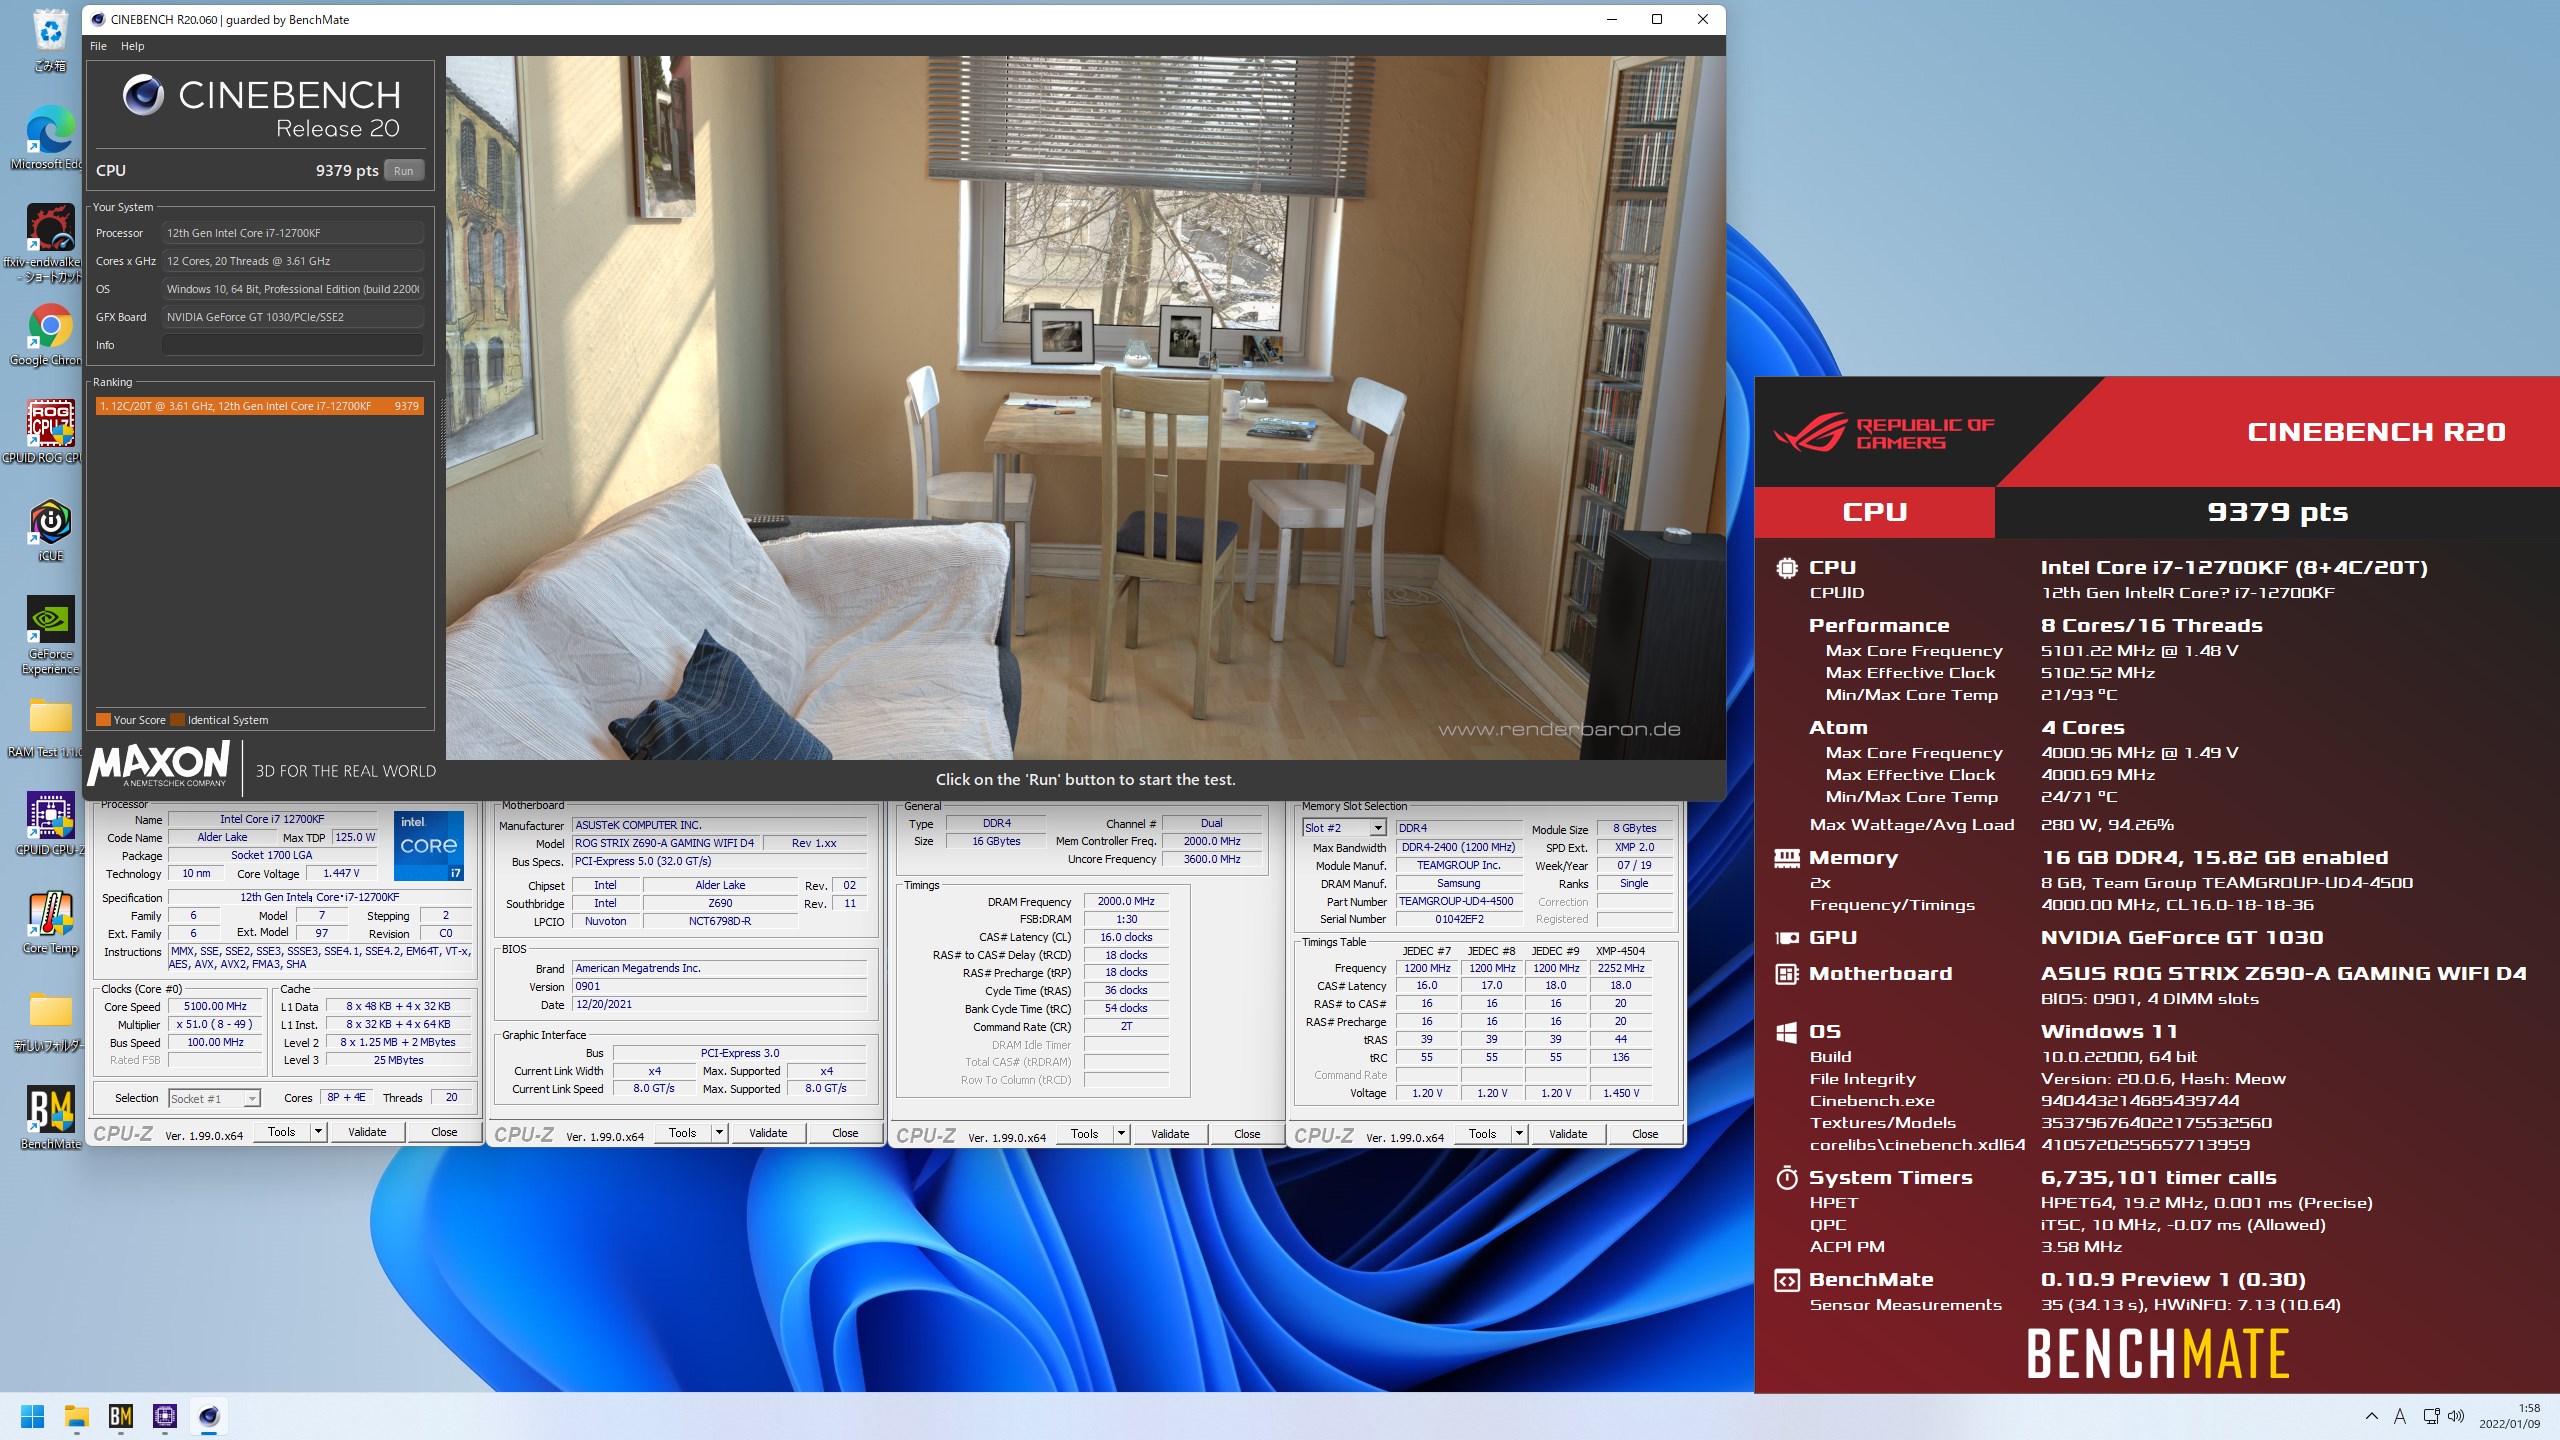Click Validate in CPU-Z CPU window

tap(367, 1132)
